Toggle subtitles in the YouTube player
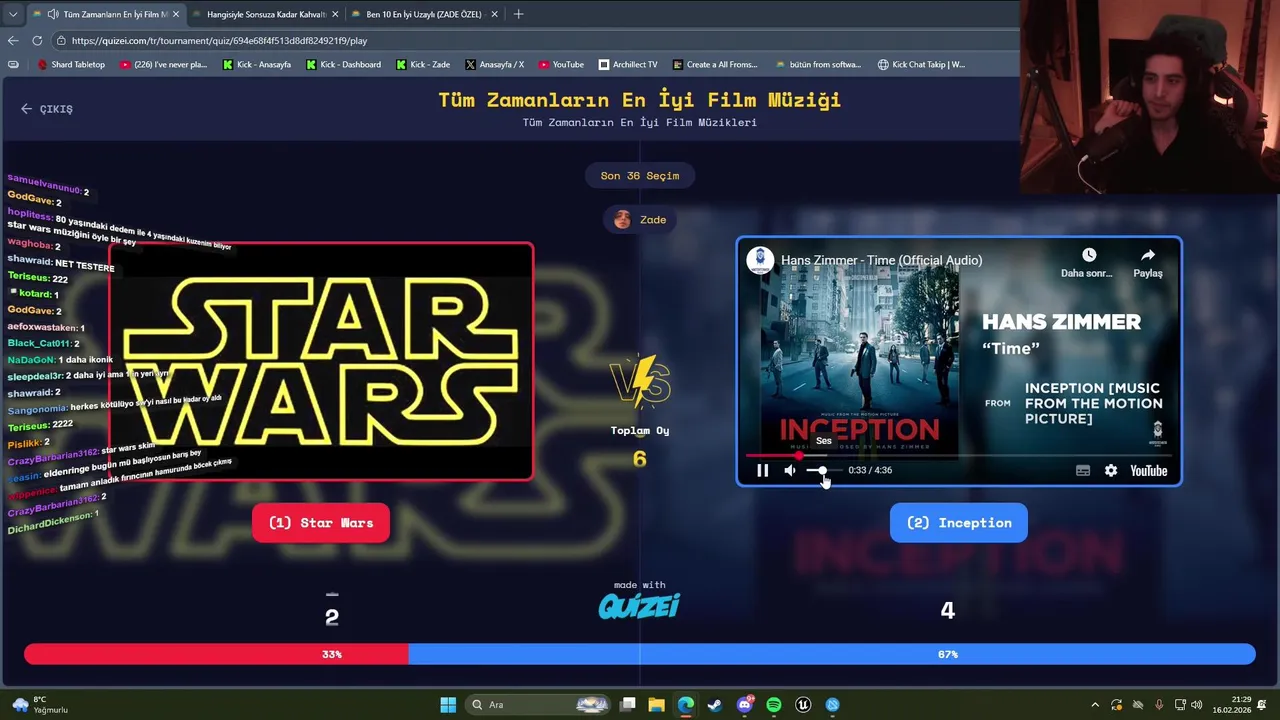1280x720 pixels. pos(1083,470)
